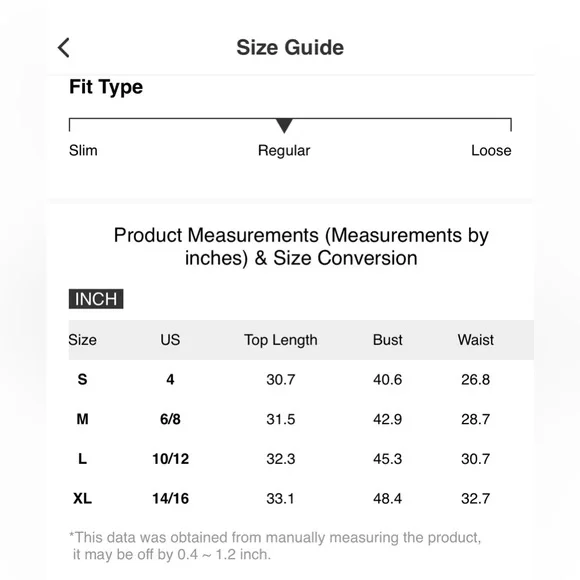This screenshot has width=580, height=580.
Task: Click the US column header
Action: pos(170,340)
